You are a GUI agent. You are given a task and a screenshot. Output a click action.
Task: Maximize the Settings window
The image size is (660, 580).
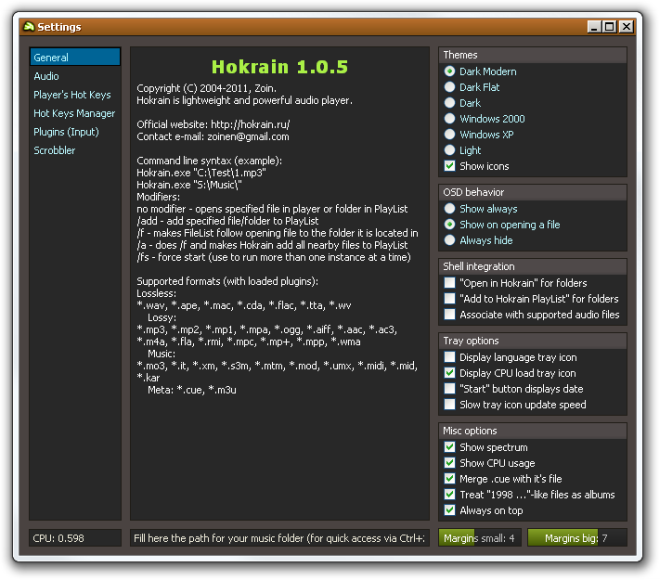pyautogui.click(x=610, y=27)
